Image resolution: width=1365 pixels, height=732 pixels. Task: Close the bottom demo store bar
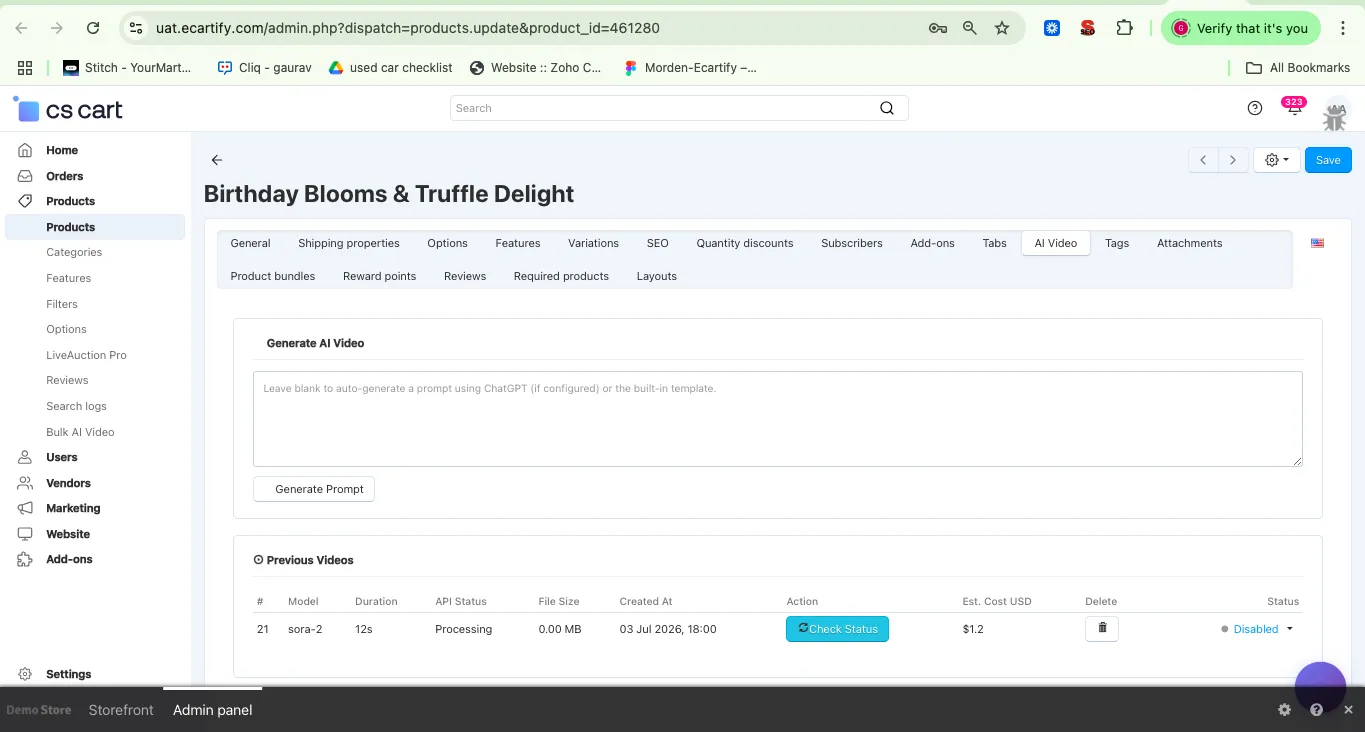(x=1348, y=710)
